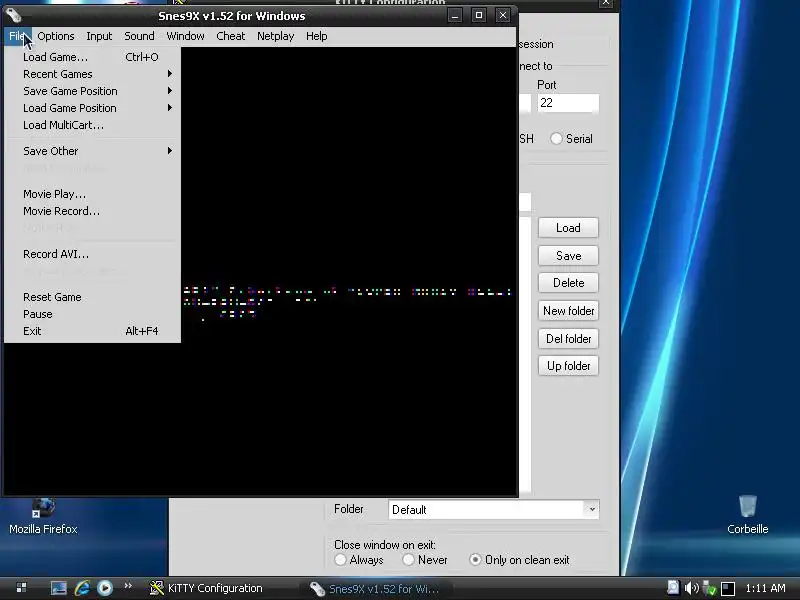The height and width of the screenshot is (600, 800).
Task: Open the Window menu
Action: [185, 36]
